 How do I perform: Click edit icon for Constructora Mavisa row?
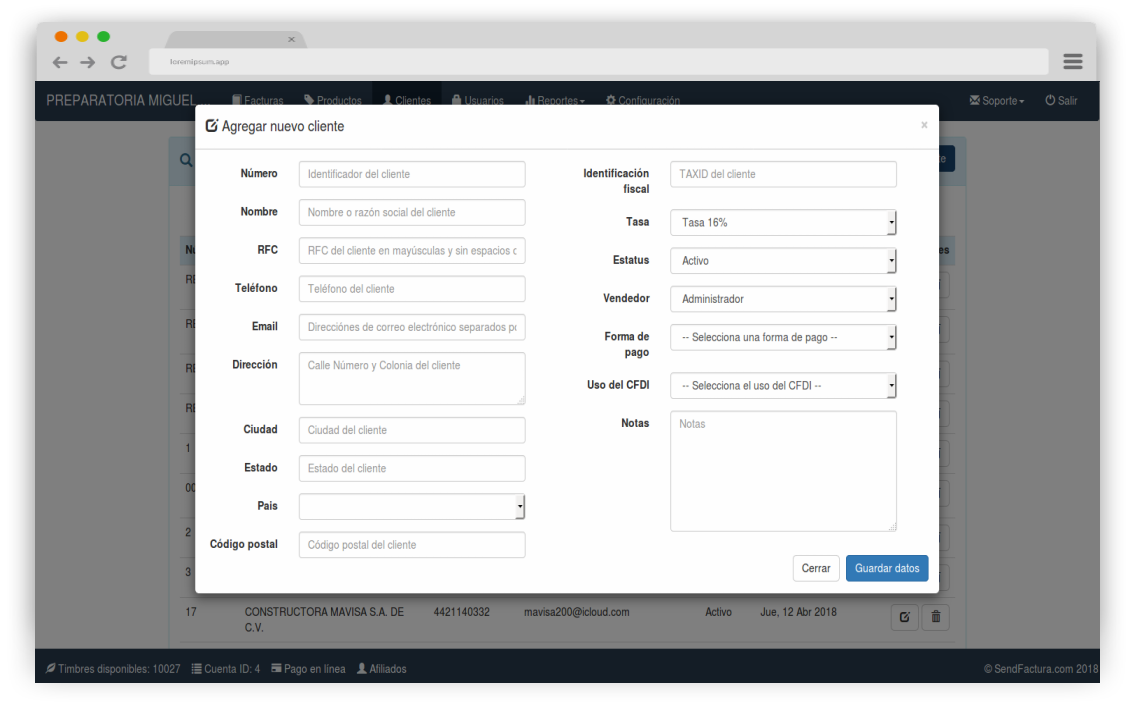tap(903, 617)
